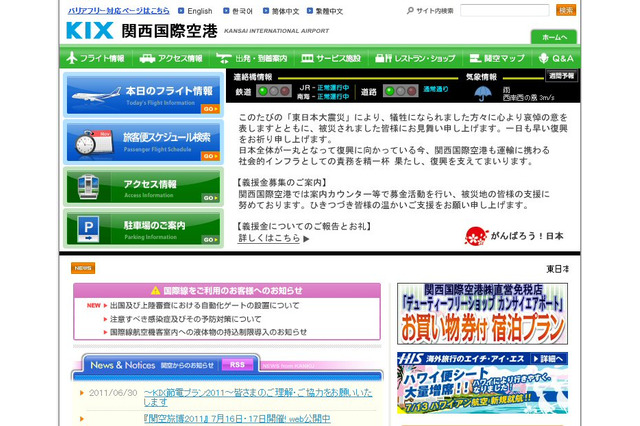Screen dimensions: 640x426
Task: Open the Q&A menu
Action: (556, 58)
